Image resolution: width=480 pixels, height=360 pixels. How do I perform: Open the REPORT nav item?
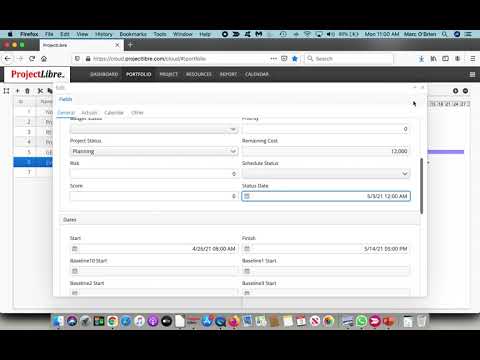228,74
